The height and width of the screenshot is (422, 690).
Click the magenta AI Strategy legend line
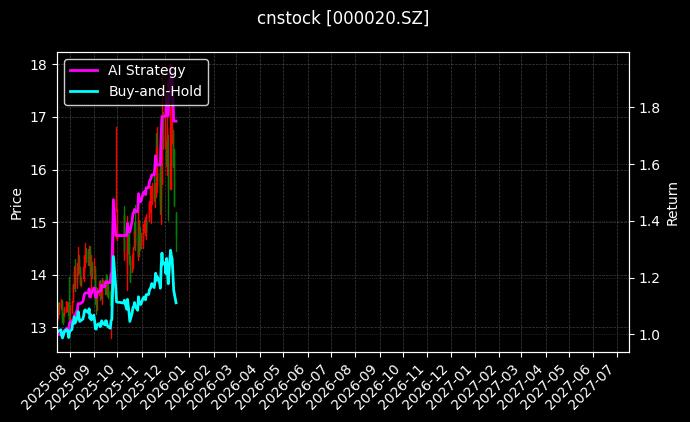pyautogui.click(x=84, y=70)
